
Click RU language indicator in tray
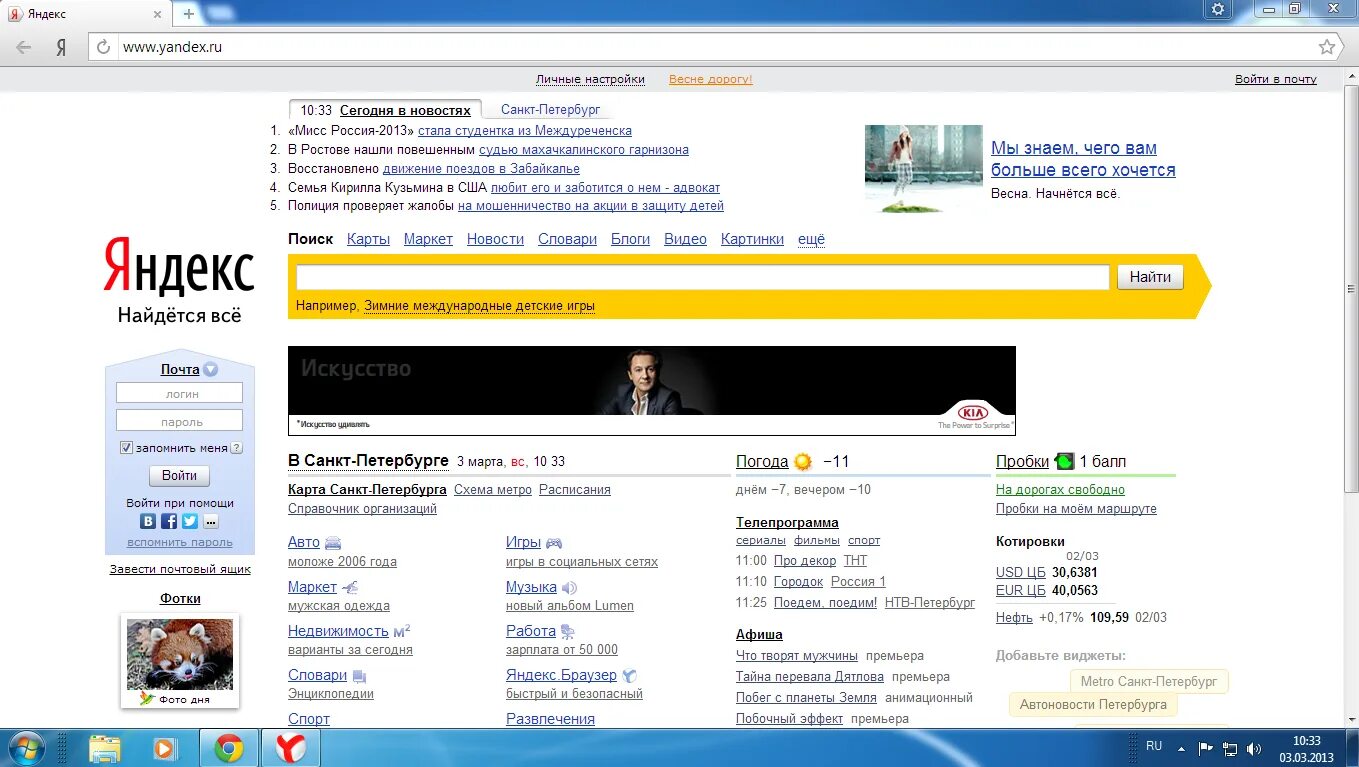point(1154,746)
